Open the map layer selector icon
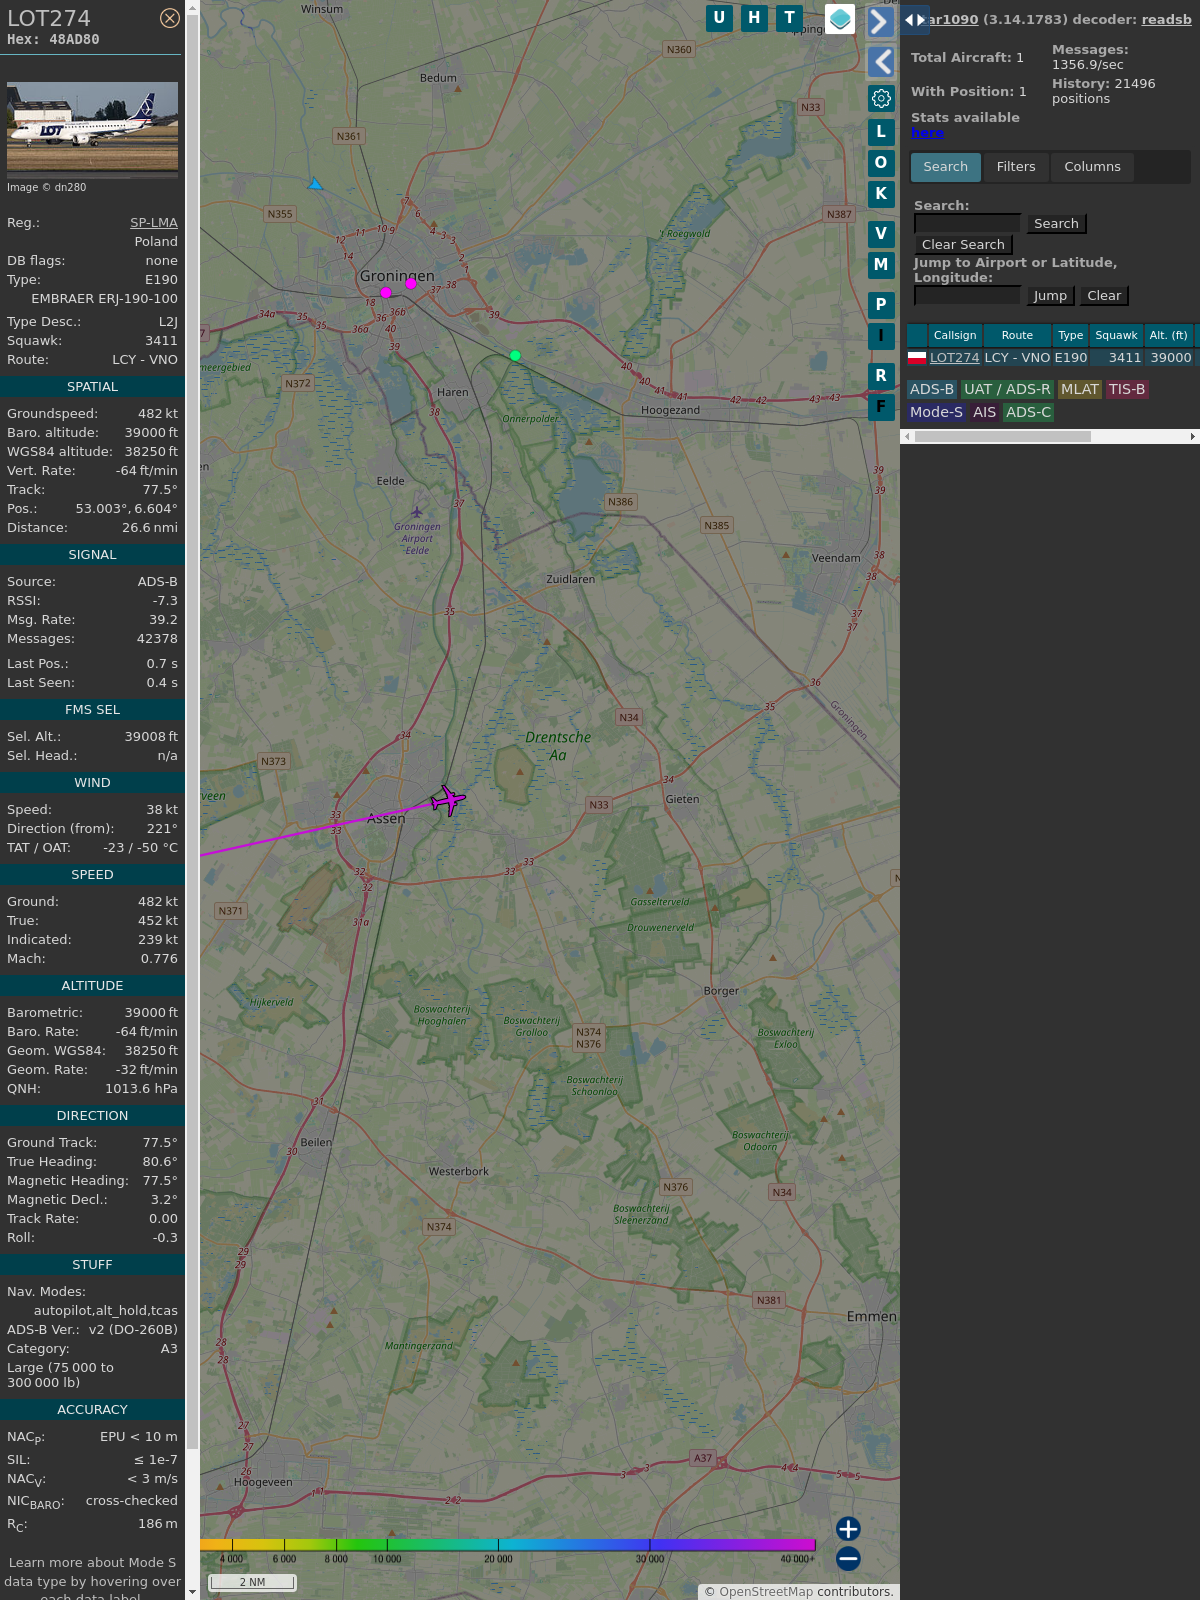1200x1600 pixels. 840,19
